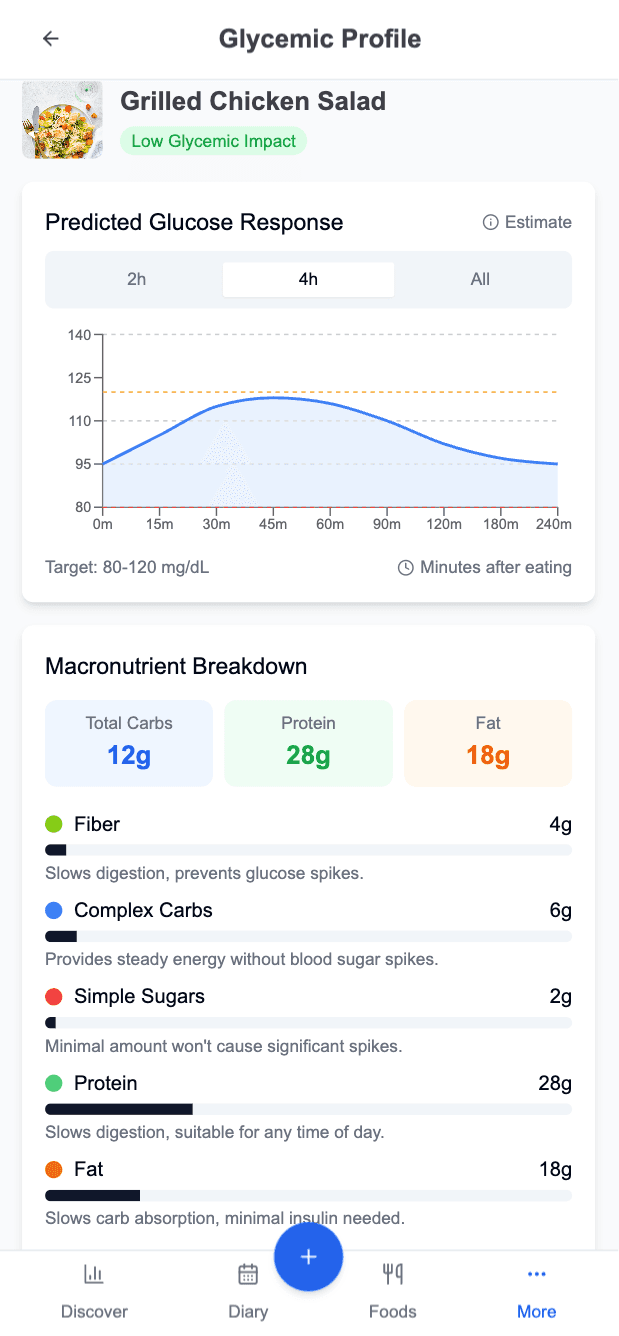Toggle the Simple Sugars red indicator
Image resolution: width=619 pixels, height=1336 pixels.
(53, 996)
